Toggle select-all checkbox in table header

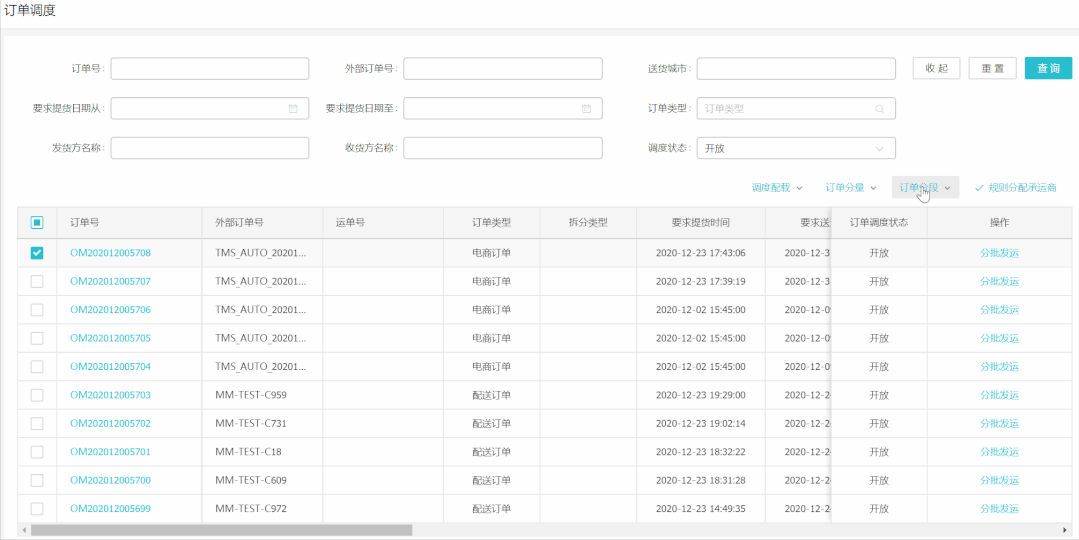pos(37,223)
